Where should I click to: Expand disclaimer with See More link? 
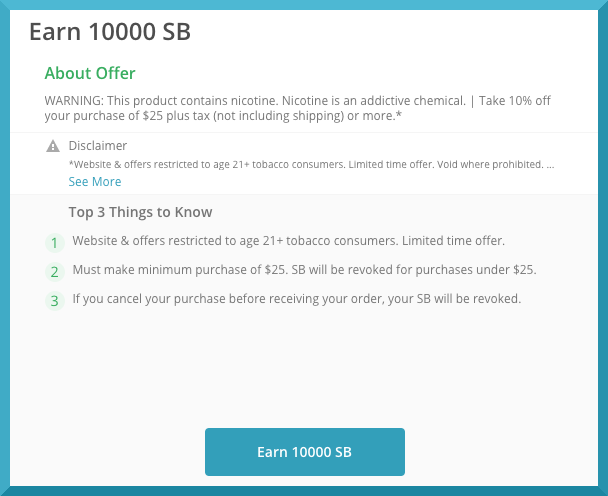[95, 181]
